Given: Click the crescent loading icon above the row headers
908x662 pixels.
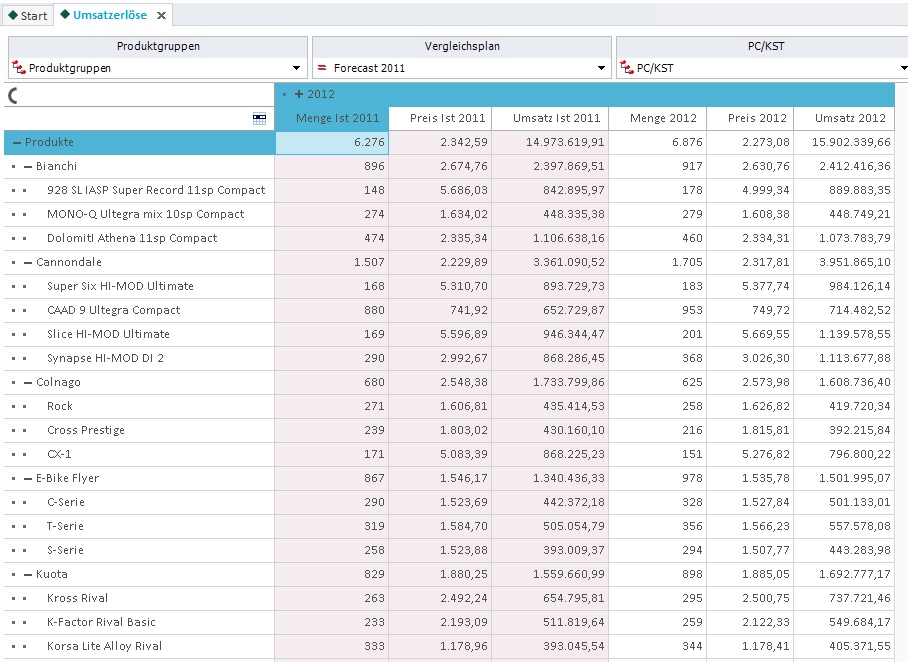Looking at the screenshot, I should click(x=13, y=96).
